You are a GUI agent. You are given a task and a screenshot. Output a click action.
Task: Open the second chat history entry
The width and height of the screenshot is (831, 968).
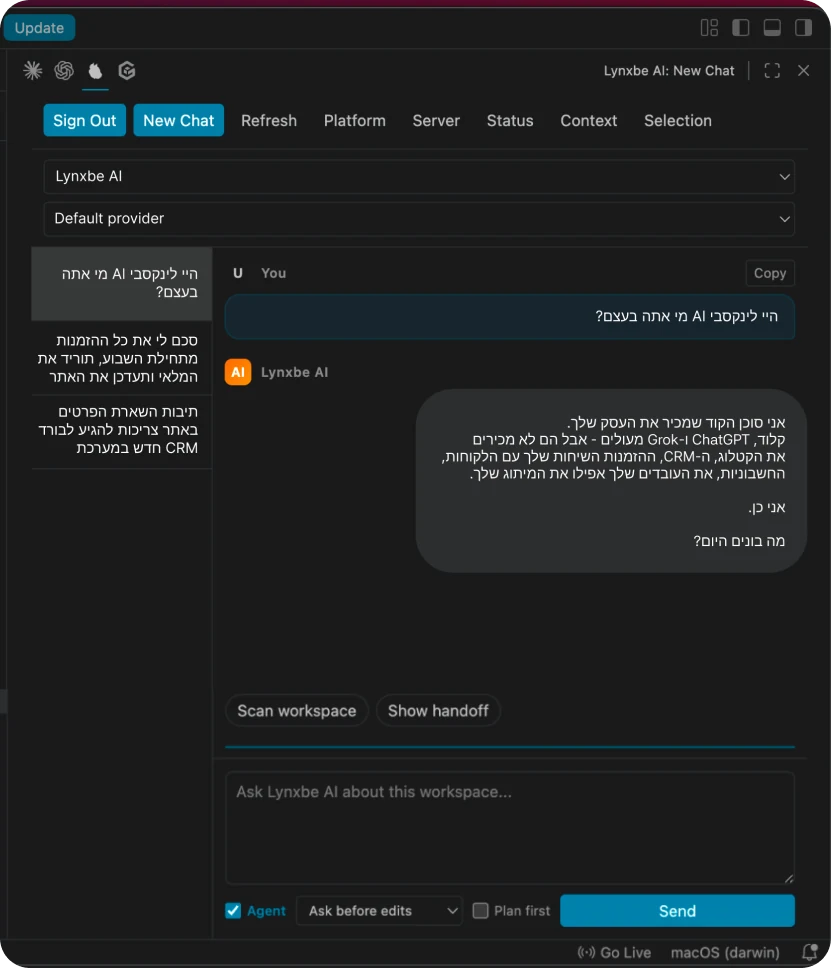point(122,358)
